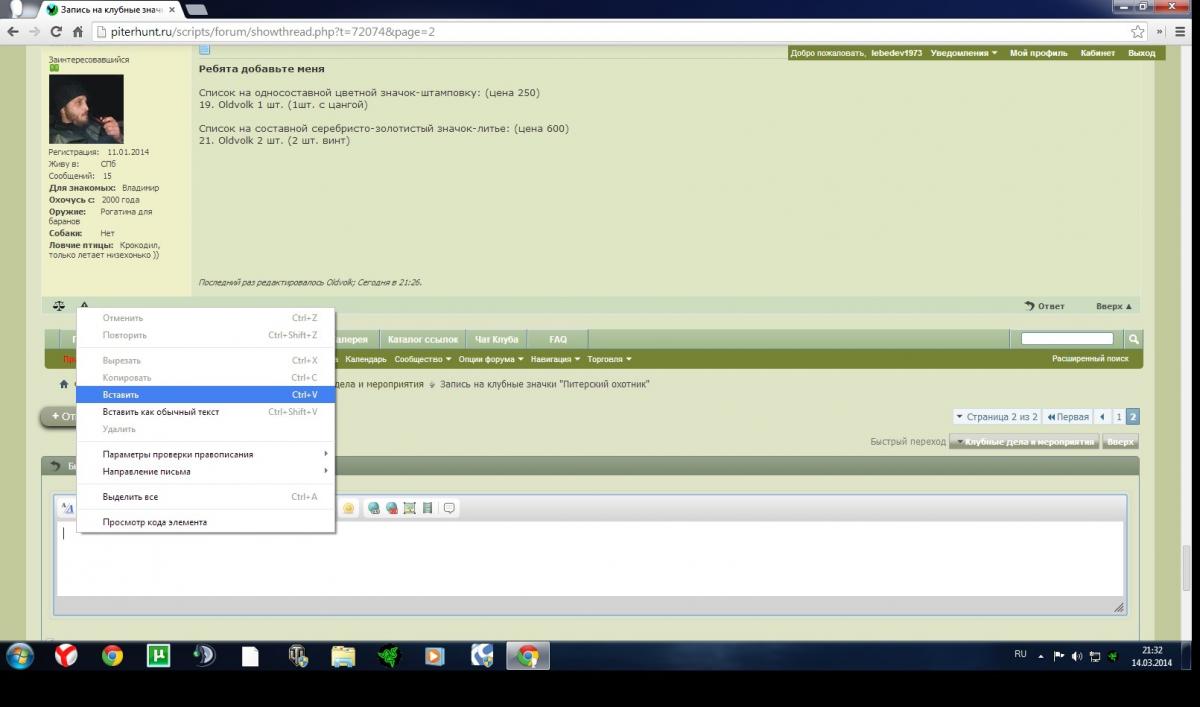Open the Страница 2 из 2 page selector

(x=996, y=416)
